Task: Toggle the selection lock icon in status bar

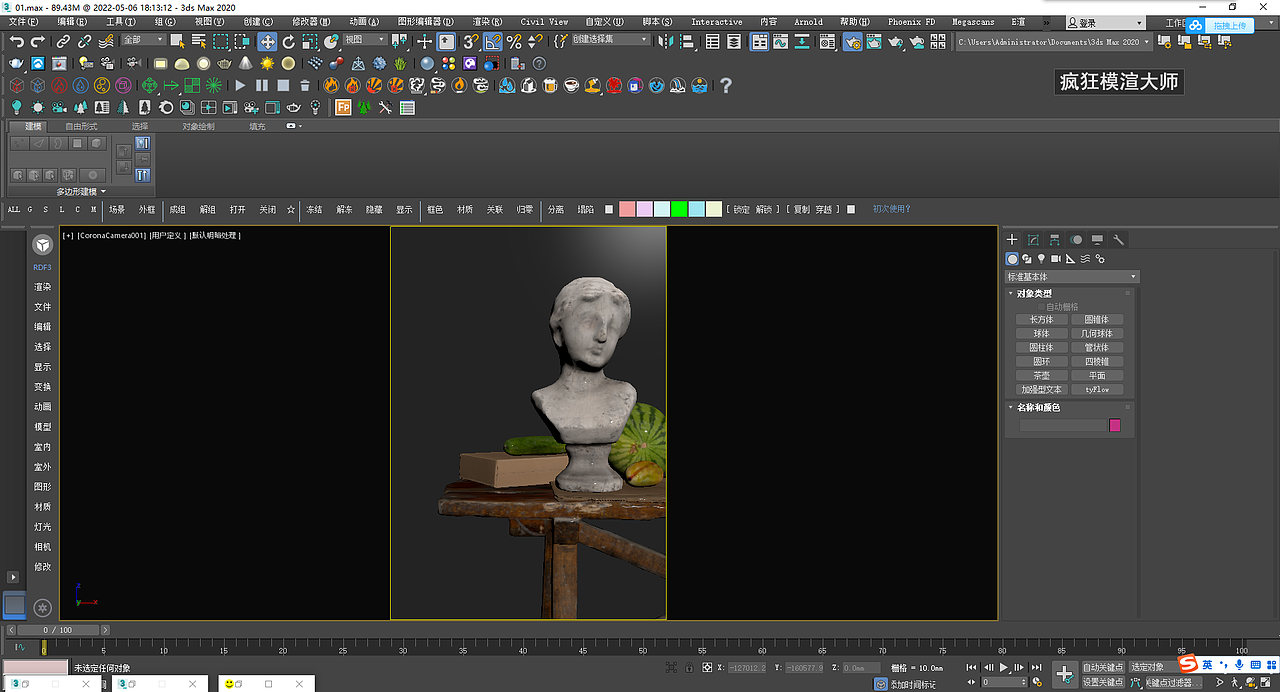Action: [688, 667]
